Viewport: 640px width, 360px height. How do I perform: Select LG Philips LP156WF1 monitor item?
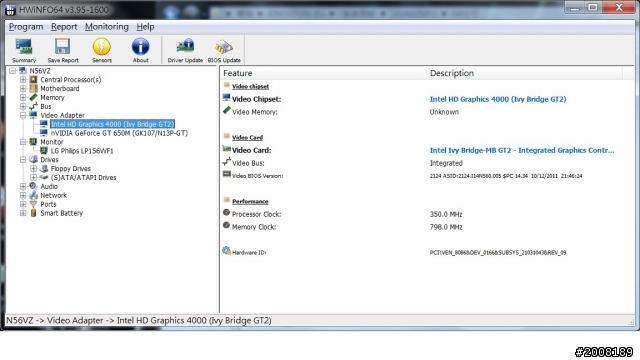click(82, 151)
